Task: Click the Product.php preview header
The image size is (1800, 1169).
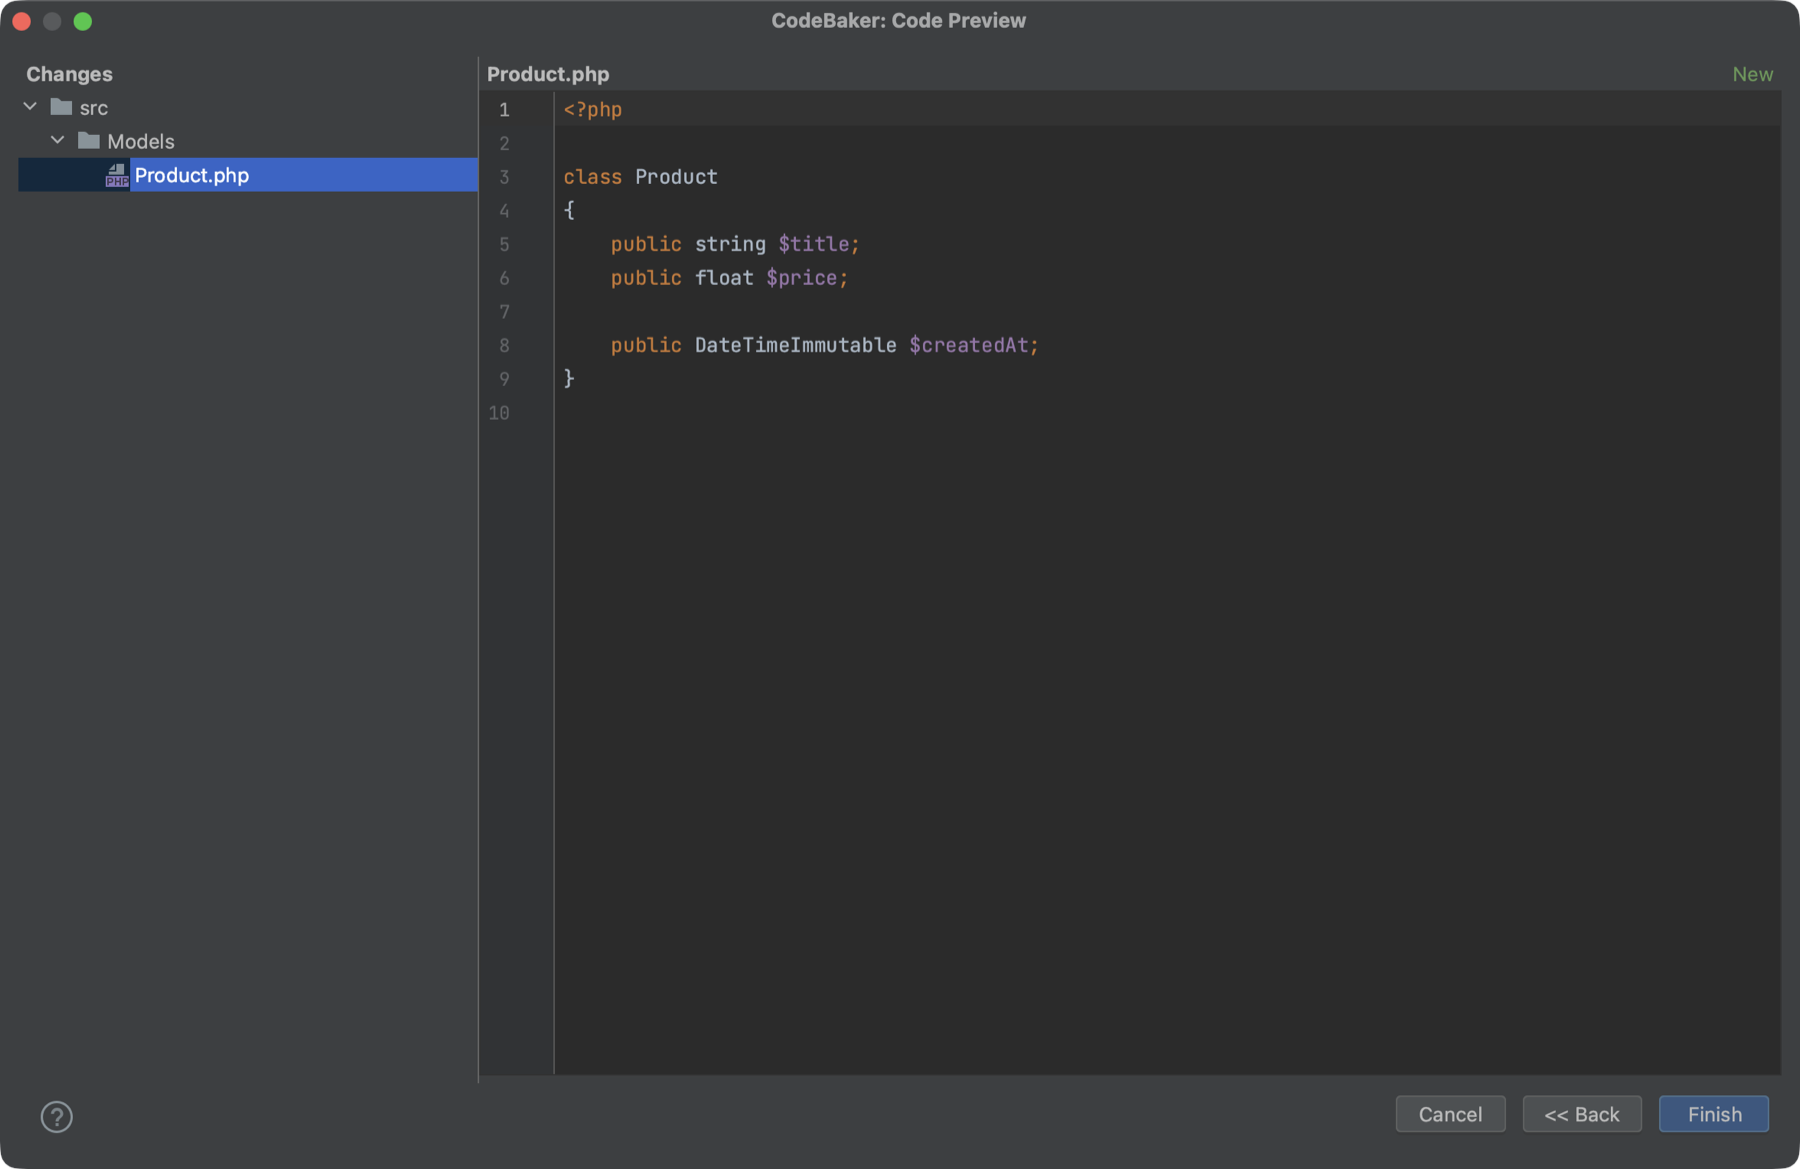Action: point(548,74)
